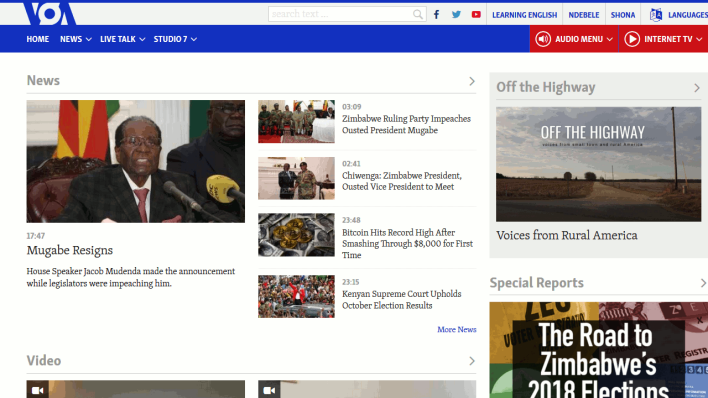Screen dimensions: 708x398
Task: Open Voices from Rural America link
Action: 567,235
